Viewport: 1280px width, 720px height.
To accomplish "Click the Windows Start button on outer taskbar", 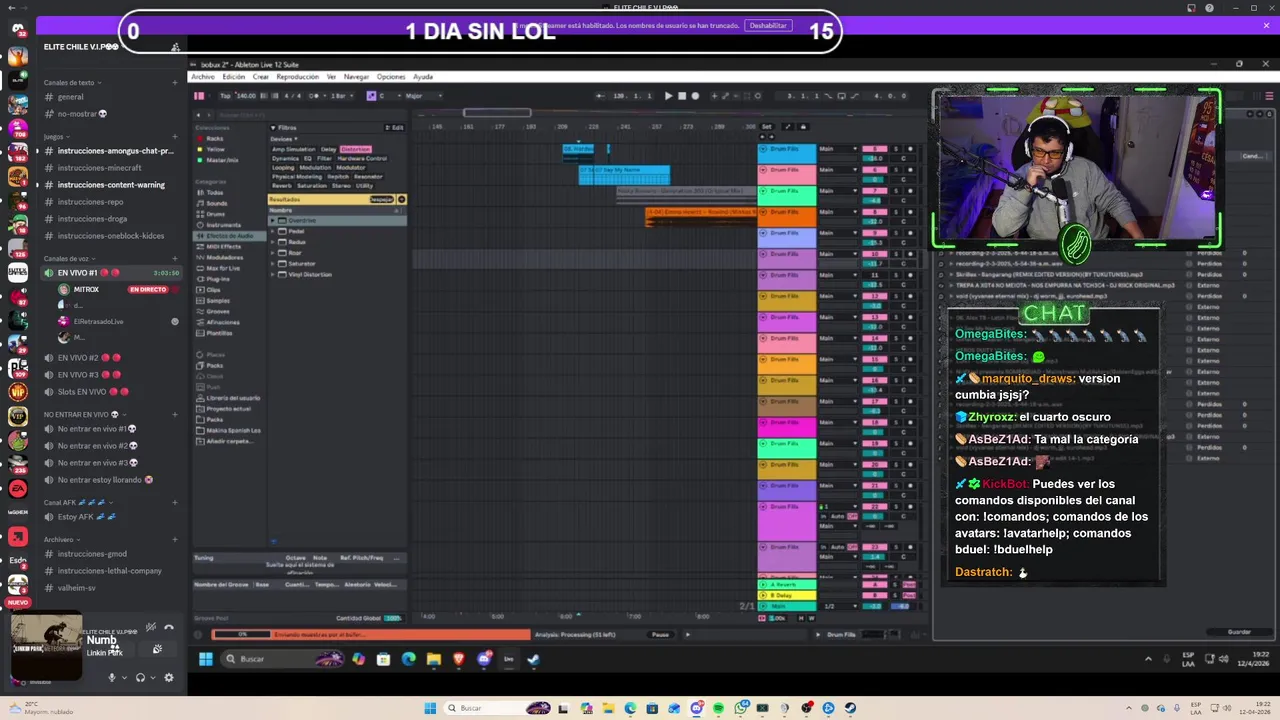I will point(430,708).
